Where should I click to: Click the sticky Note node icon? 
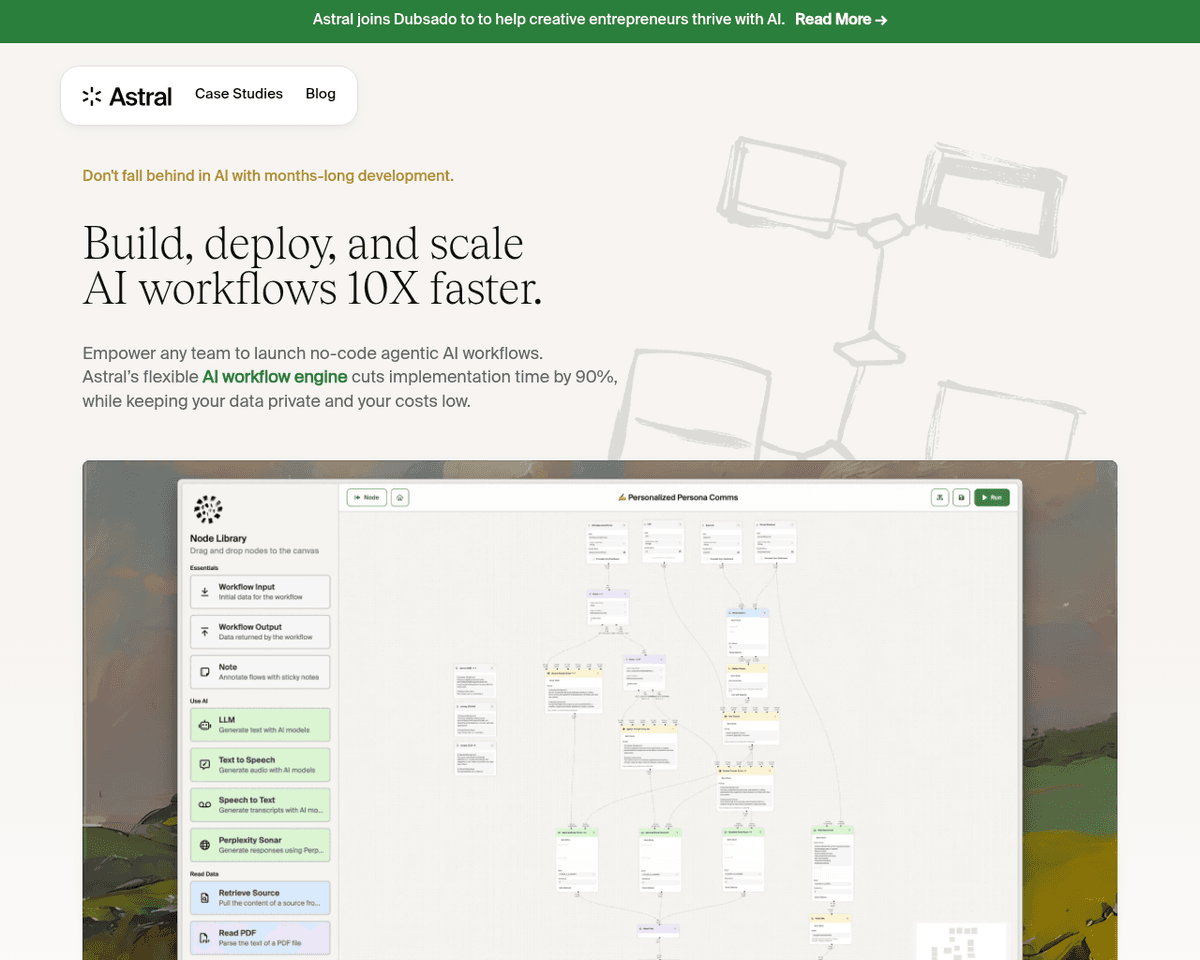tap(205, 672)
